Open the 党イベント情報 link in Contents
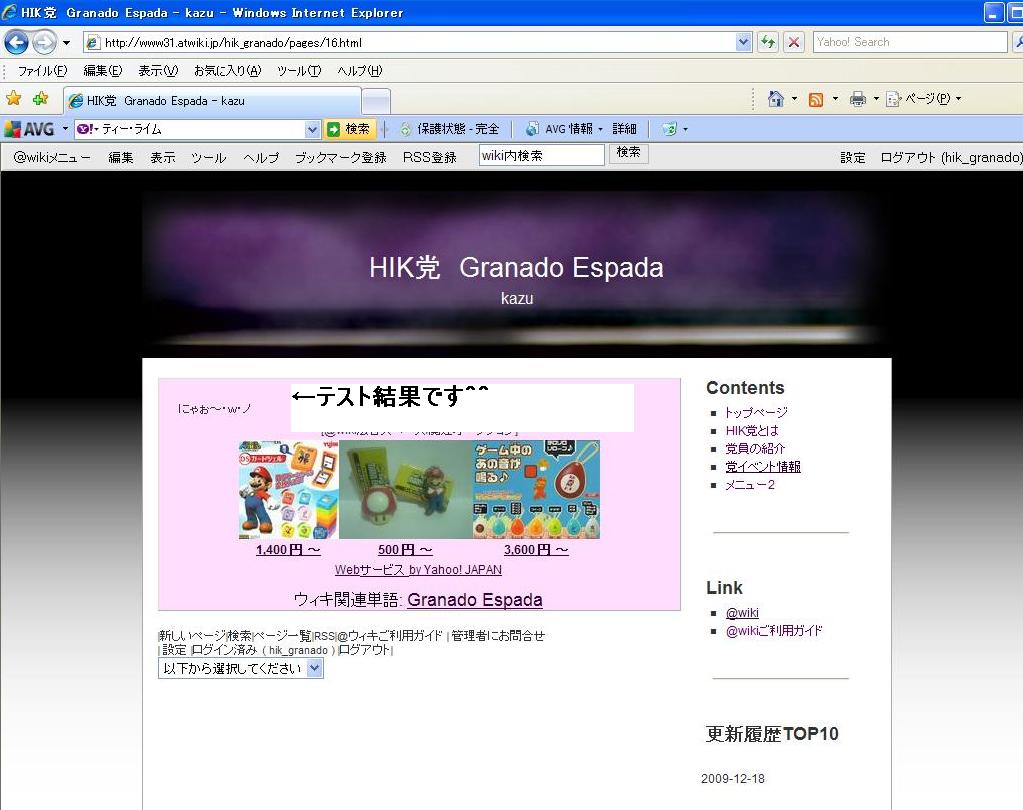The height and width of the screenshot is (810, 1023). click(762, 467)
